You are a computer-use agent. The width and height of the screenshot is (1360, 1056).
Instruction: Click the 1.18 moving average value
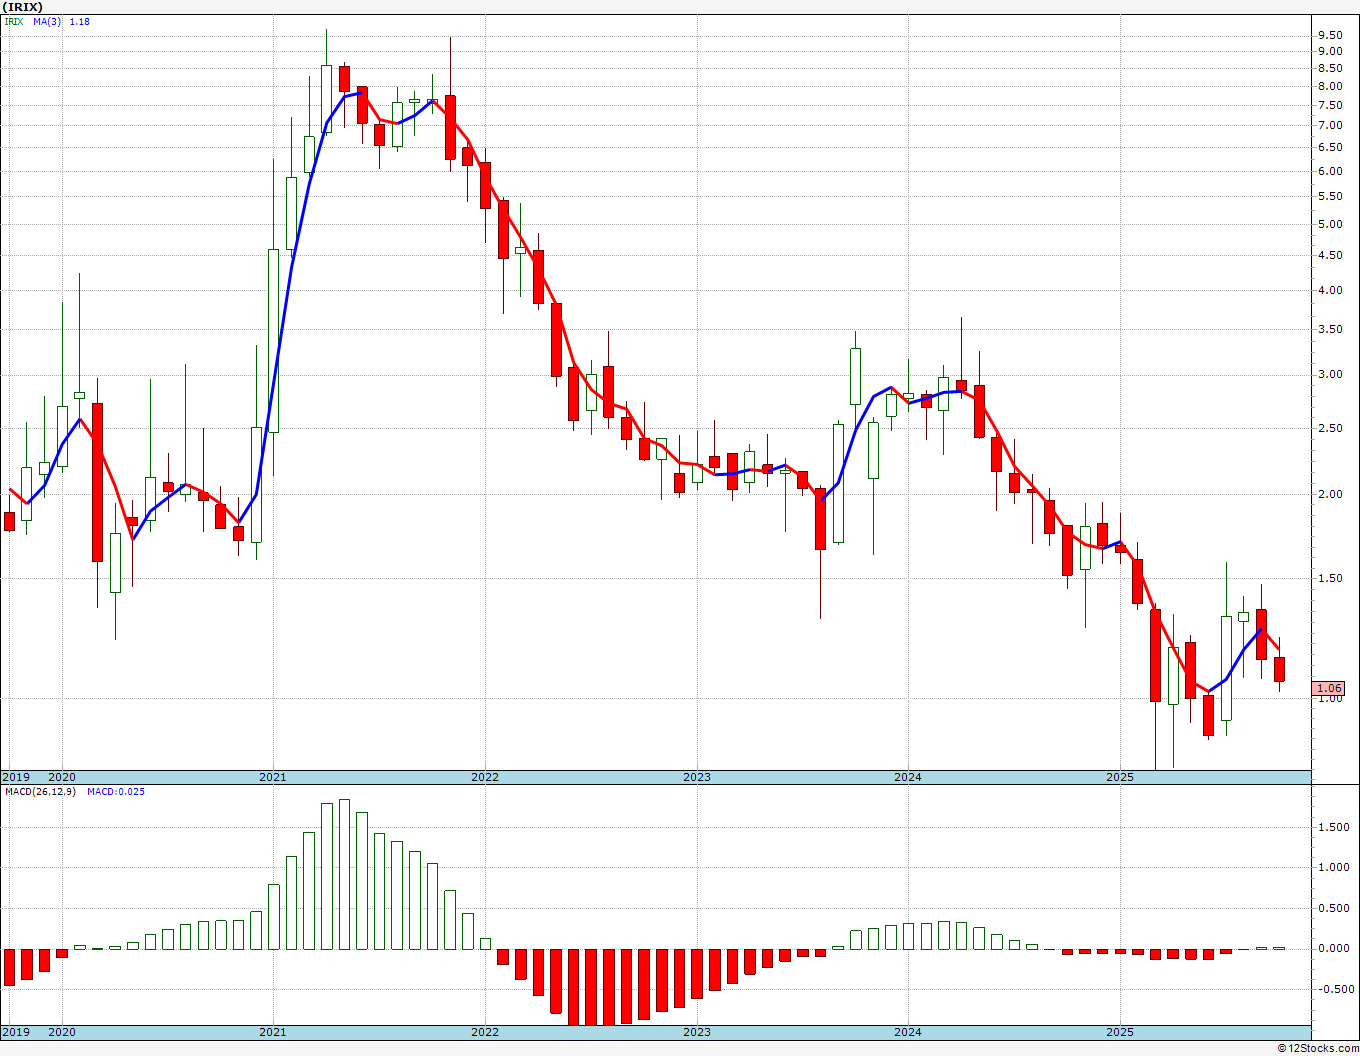pos(79,21)
